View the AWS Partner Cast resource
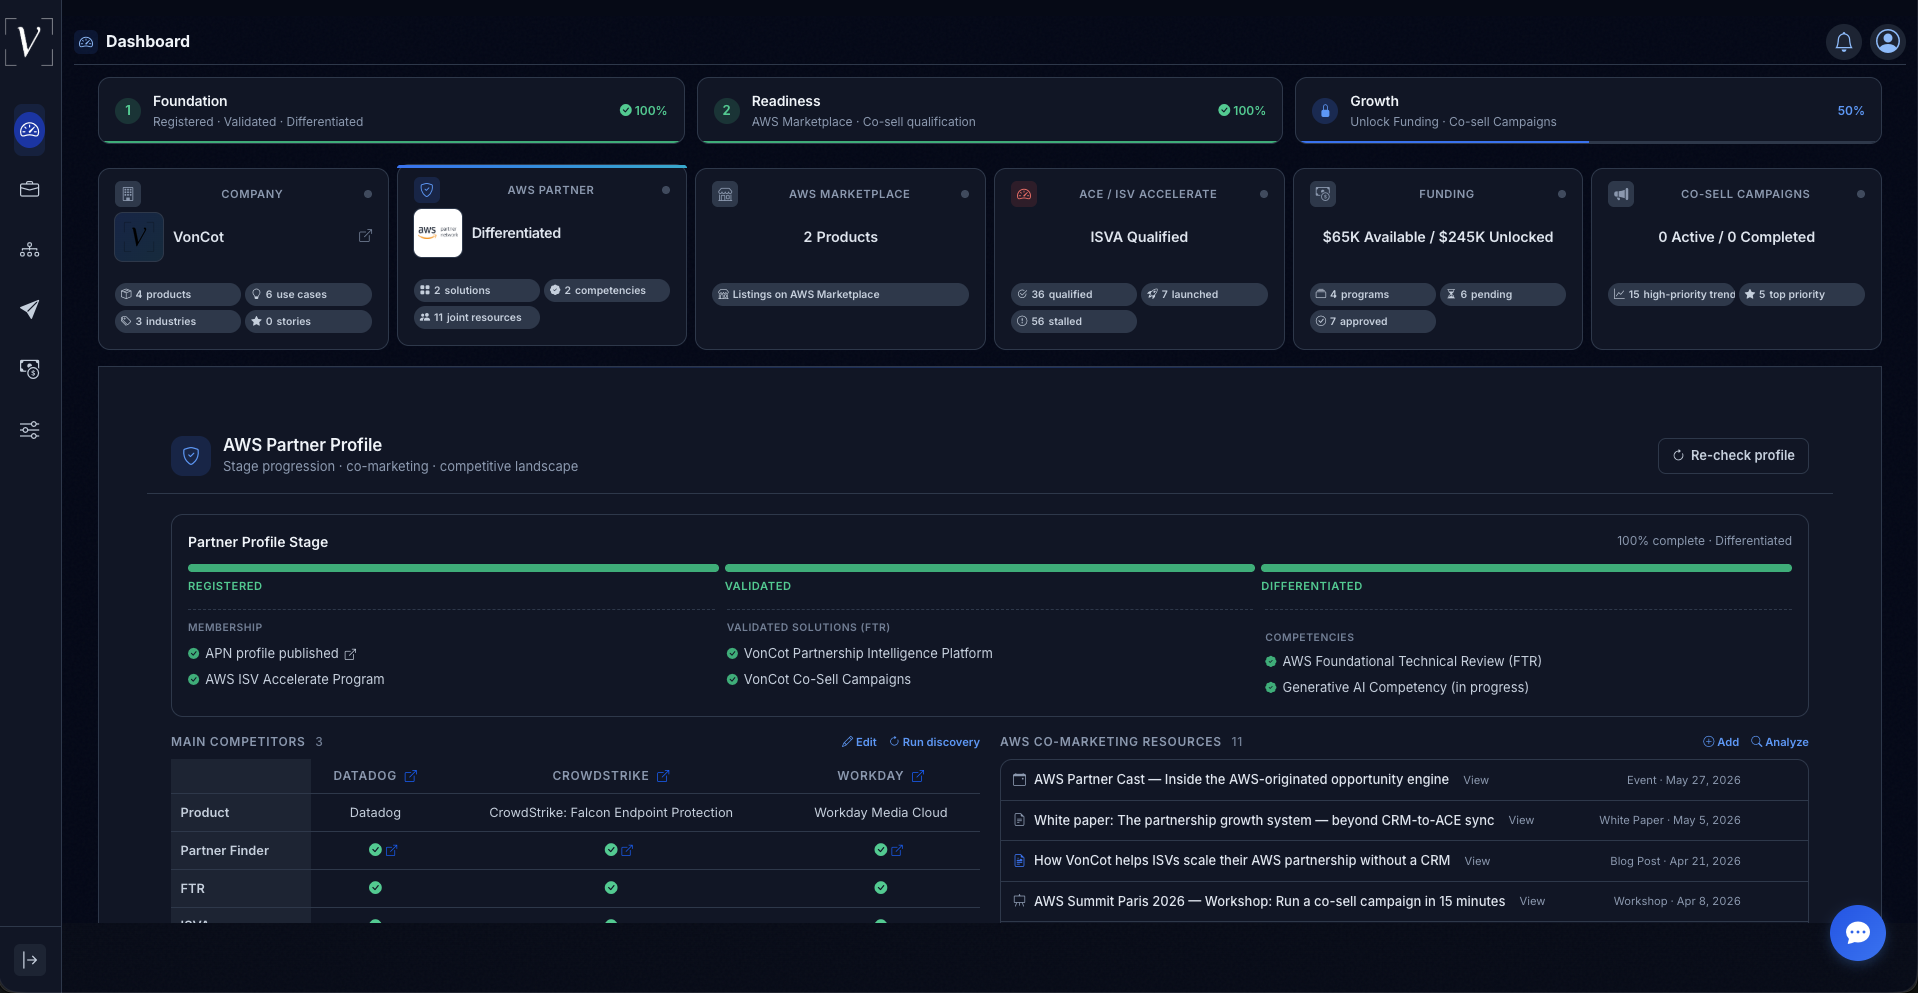This screenshot has width=1918, height=993. click(1476, 780)
